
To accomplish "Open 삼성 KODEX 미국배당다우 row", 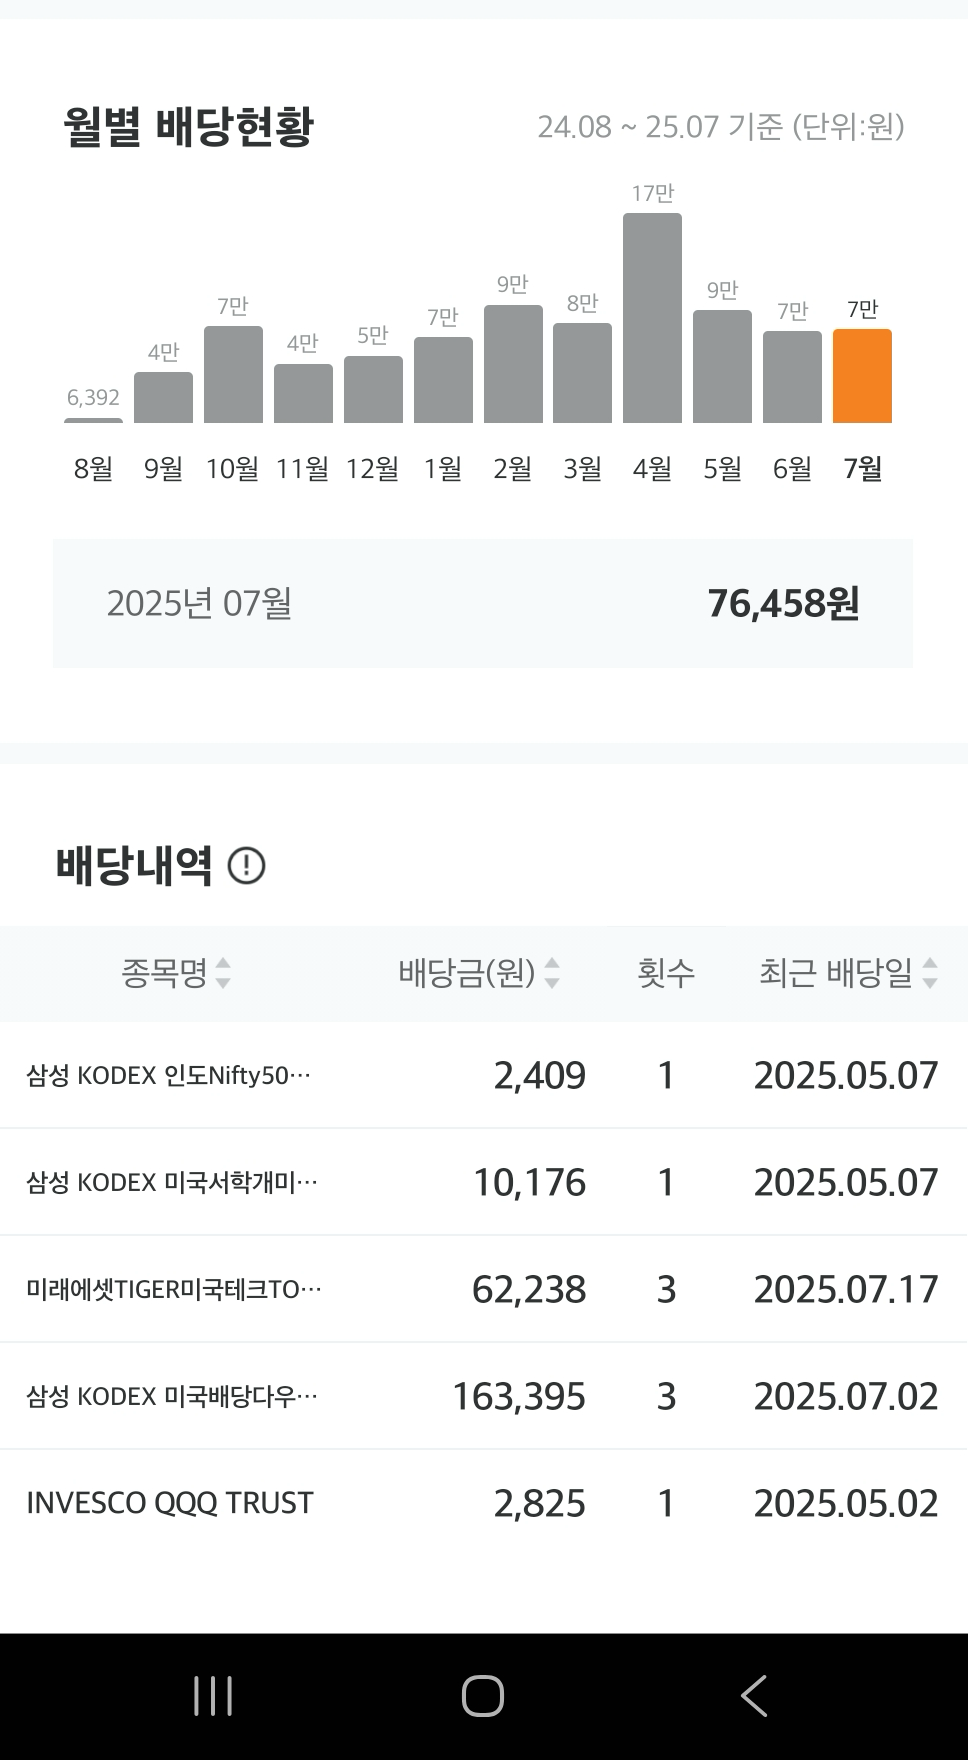I will click(x=484, y=1396).
